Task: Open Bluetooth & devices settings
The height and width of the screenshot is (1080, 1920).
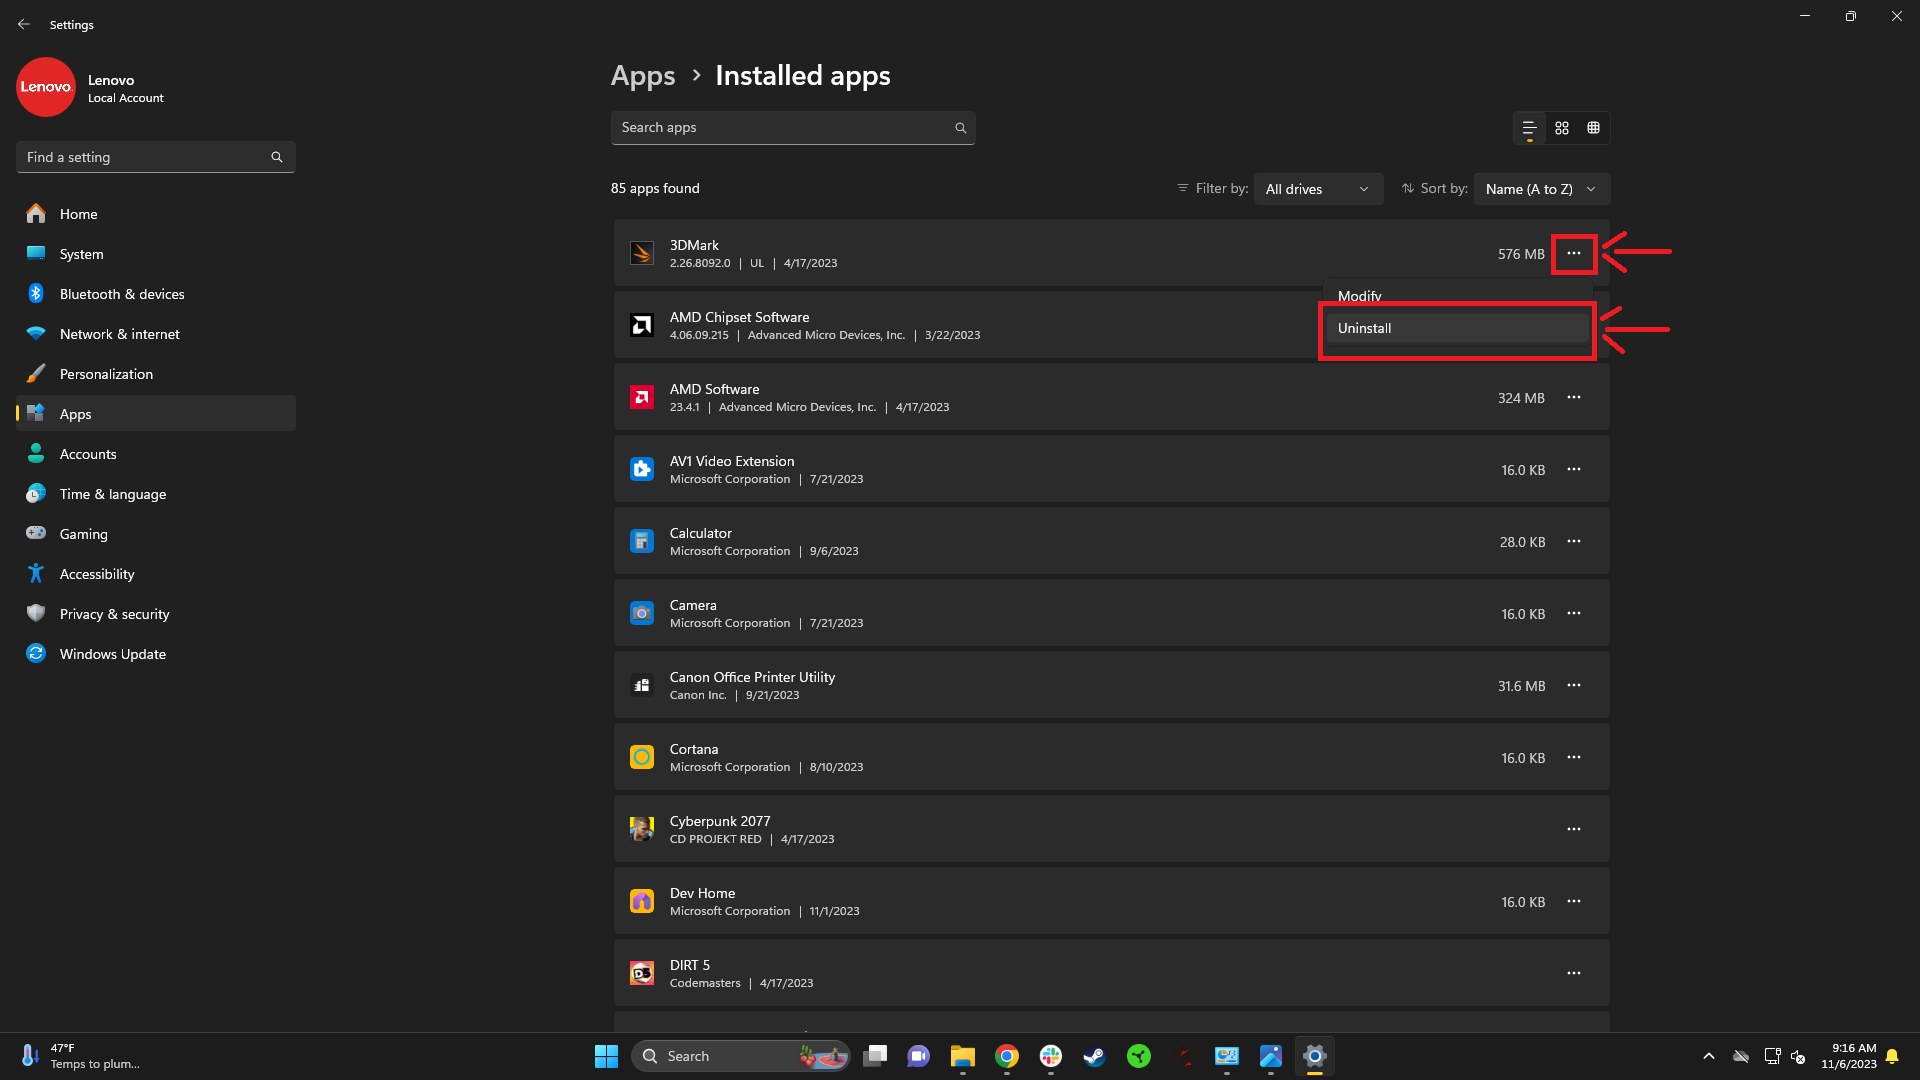Action: pos(155,294)
